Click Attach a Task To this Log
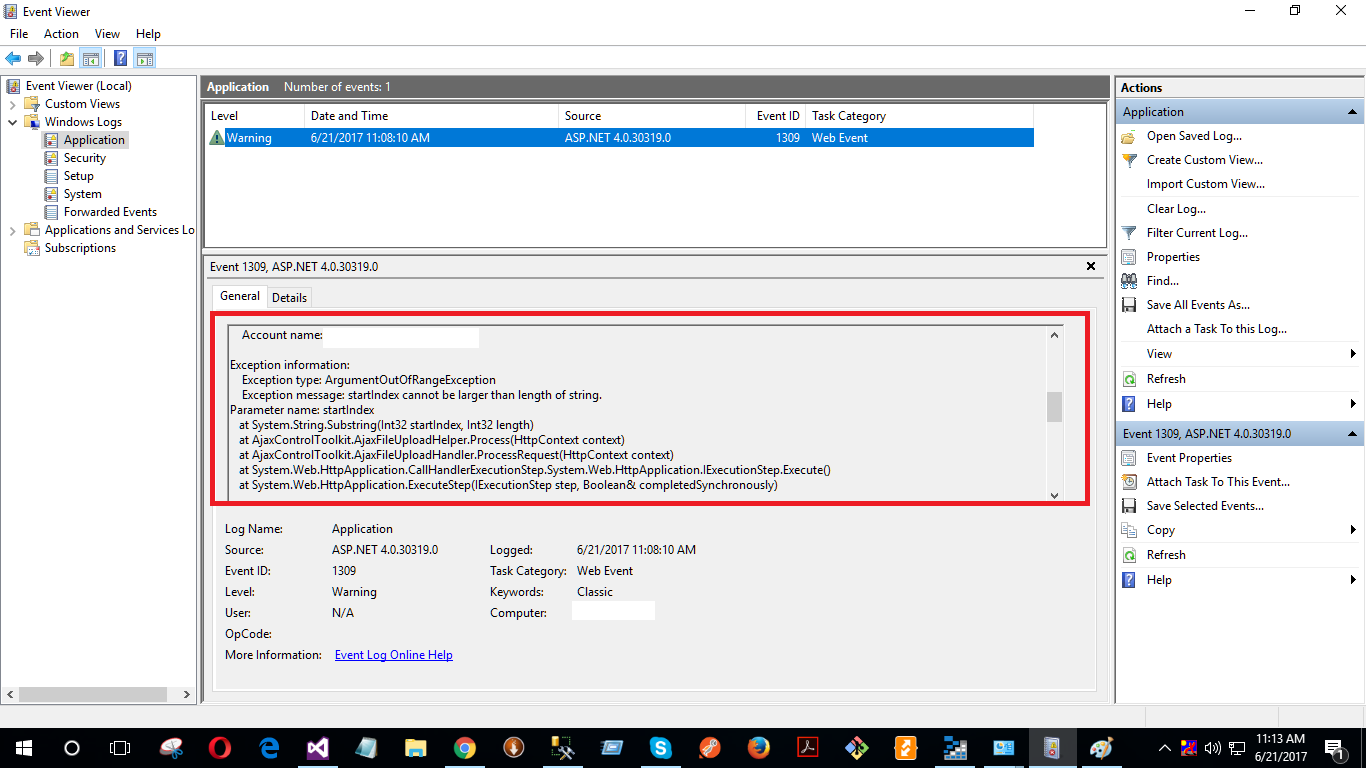 [1217, 329]
